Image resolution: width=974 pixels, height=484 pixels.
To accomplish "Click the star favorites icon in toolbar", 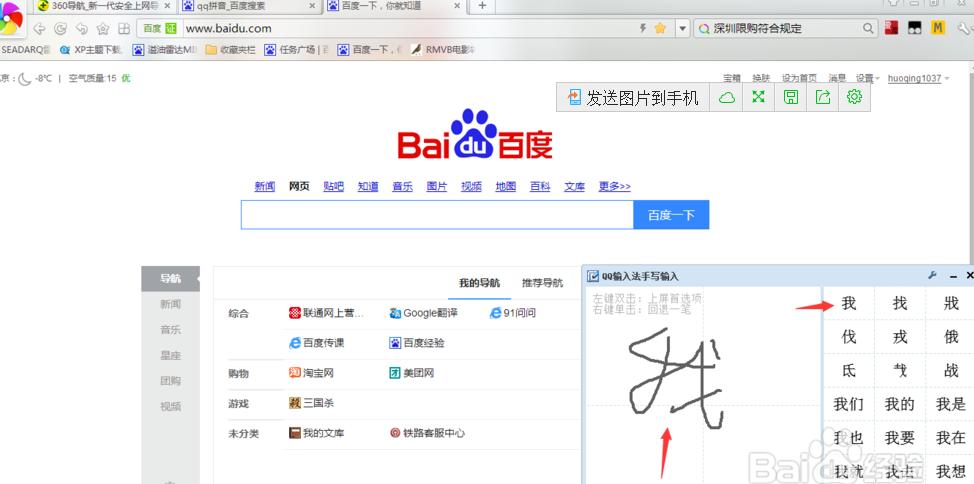I will coord(103,29).
